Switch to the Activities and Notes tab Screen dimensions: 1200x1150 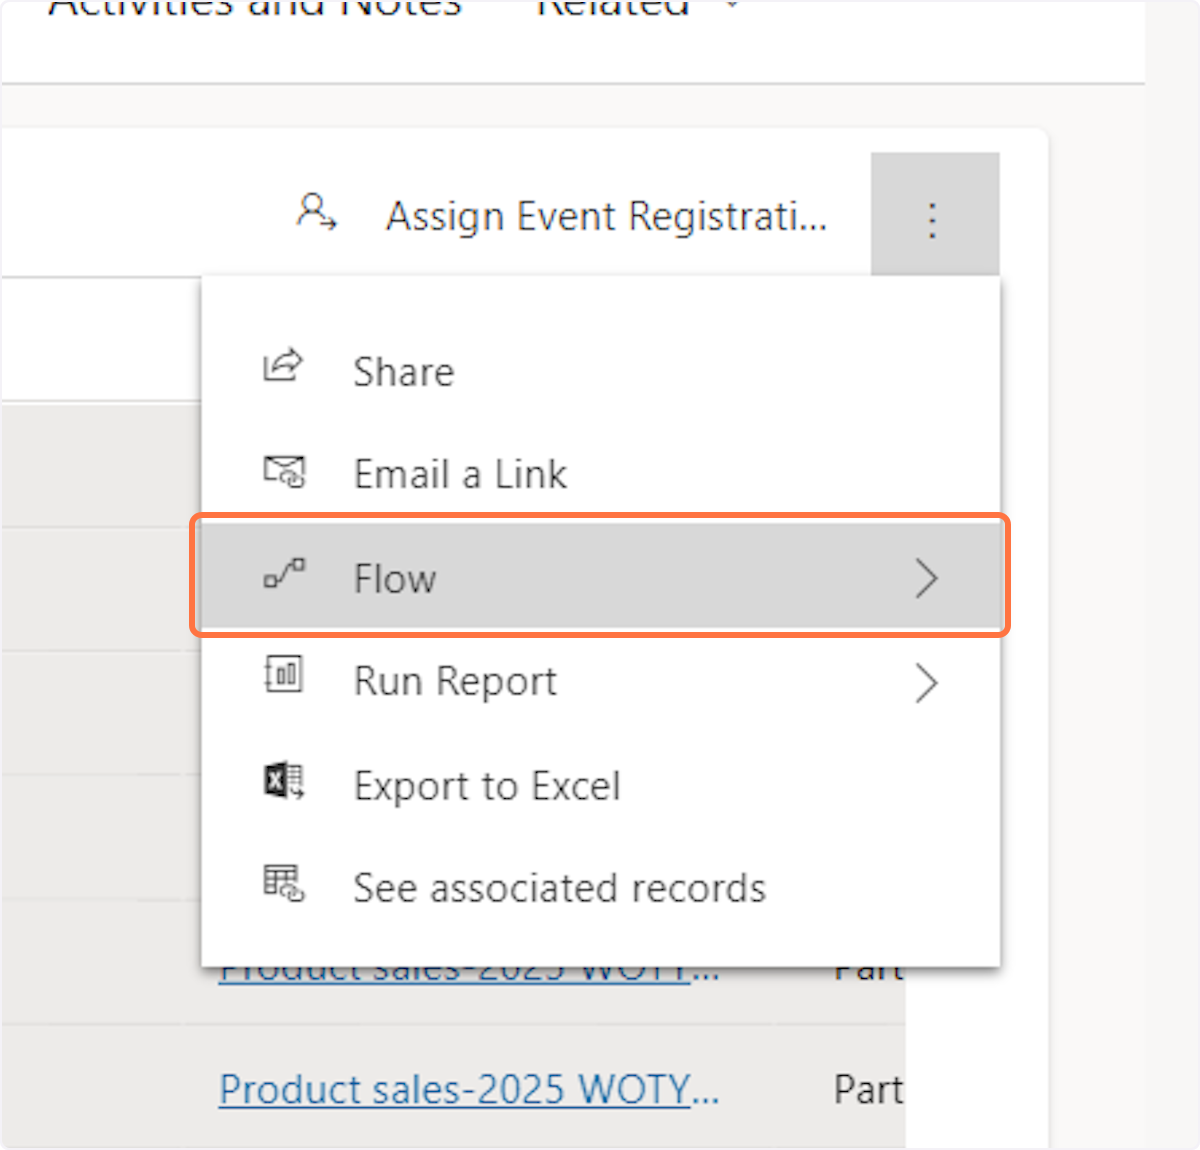255,8
